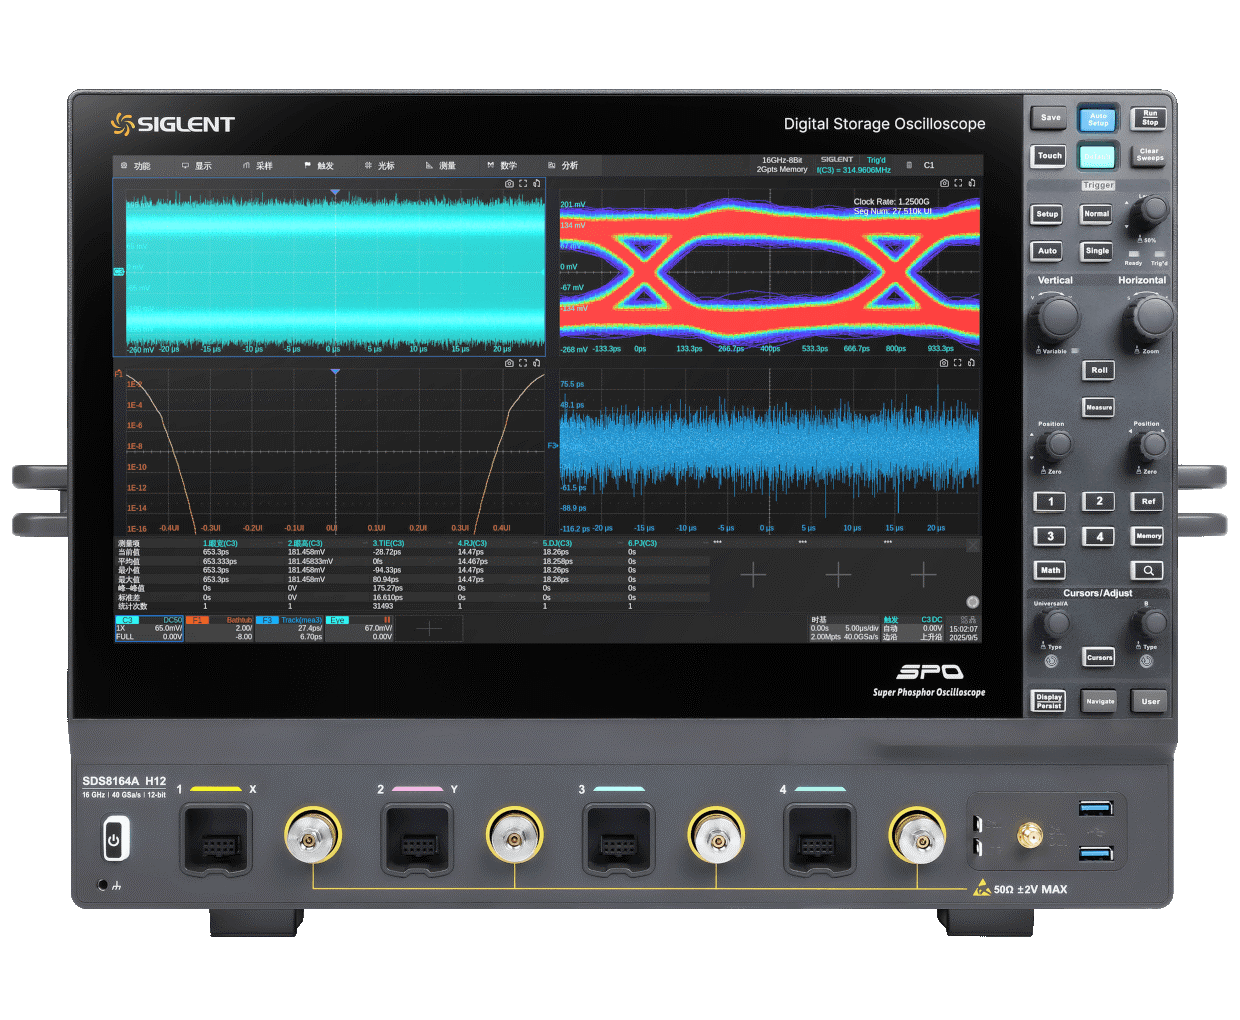
Task: Open the 时基 timebase descriptor box
Action: (x=844, y=629)
